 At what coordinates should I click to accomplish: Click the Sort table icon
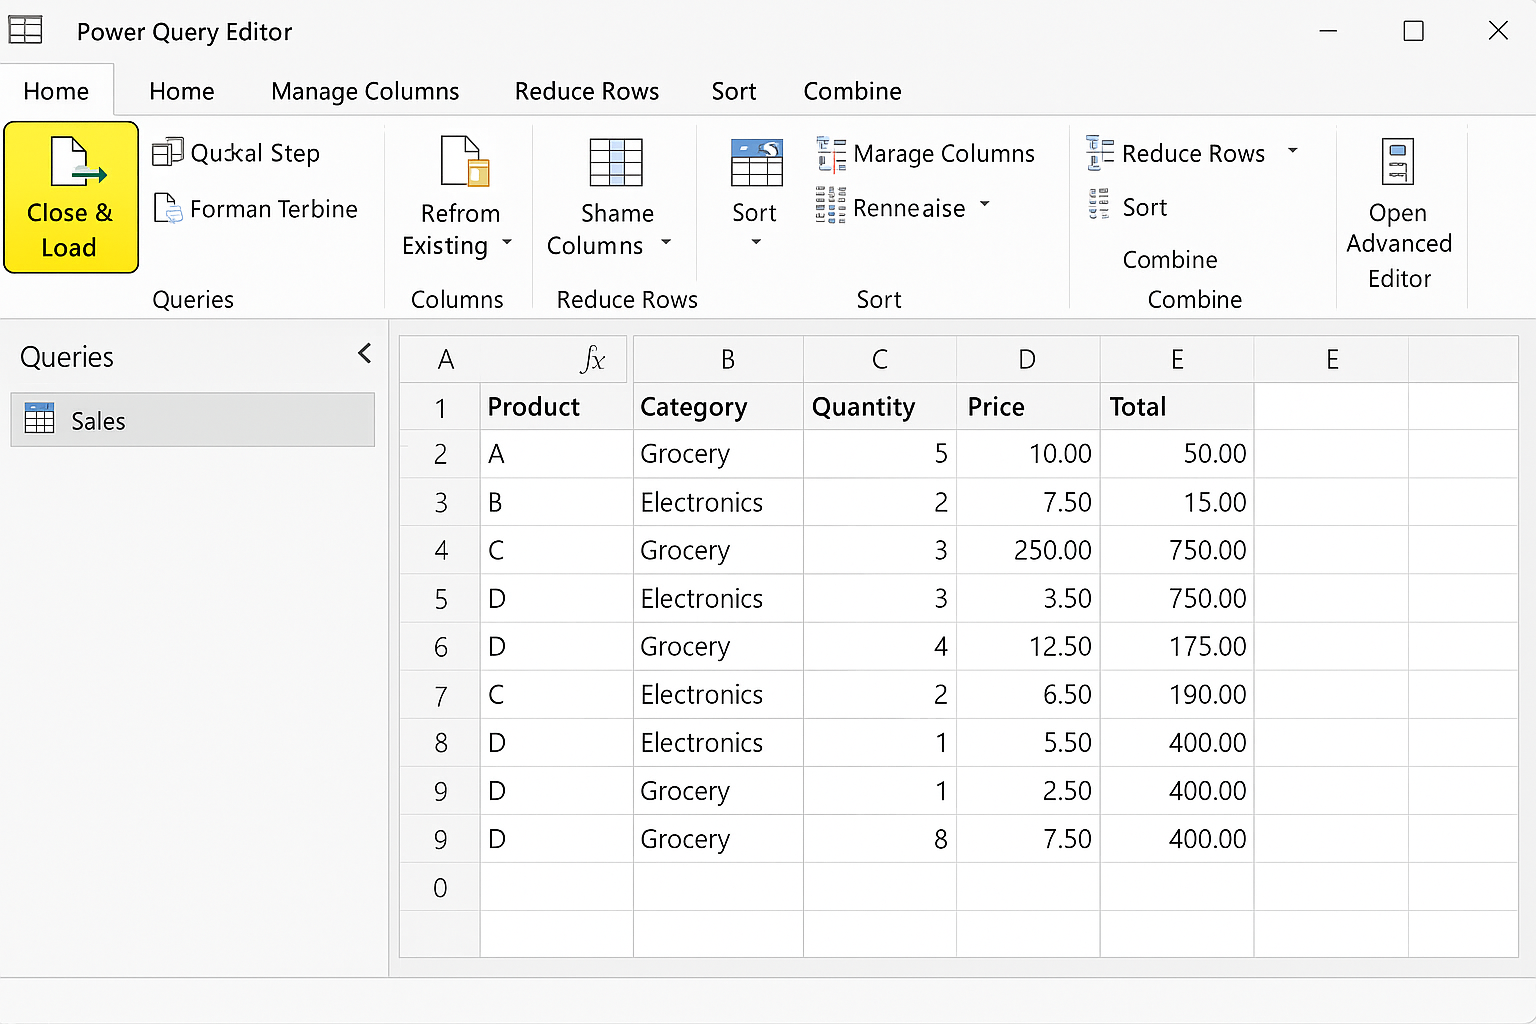[757, 162]
